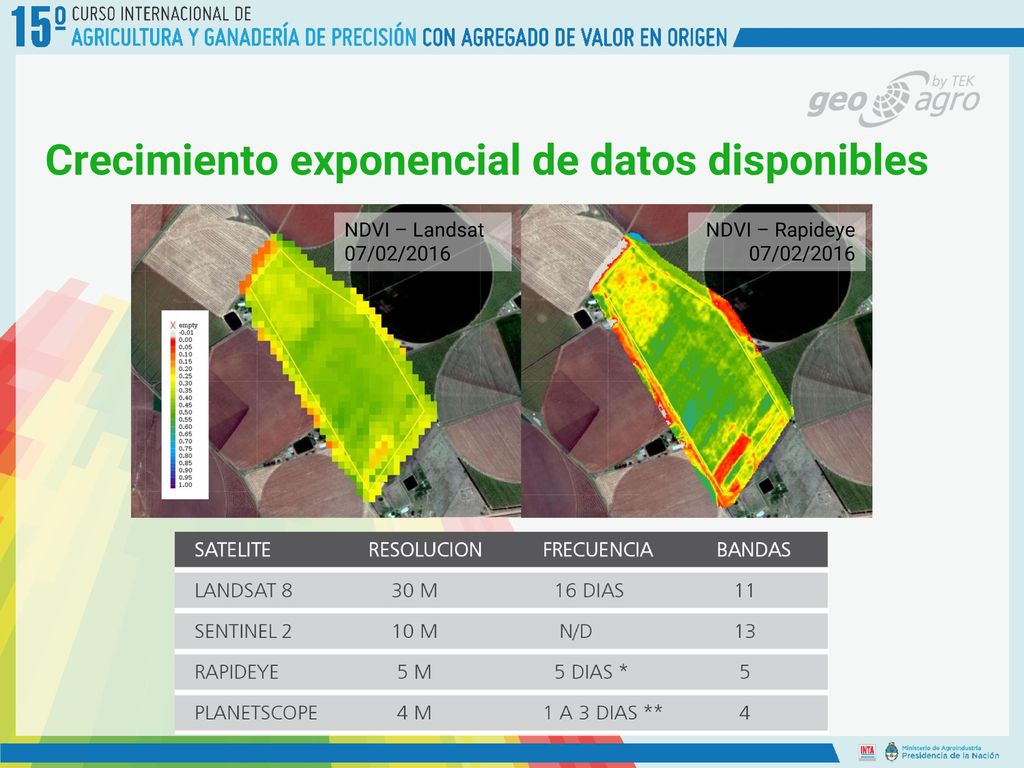Viewport: 1024px width, 768px height.
Task: Click the '5 DIAS *' frequency value
Action: point(591,672)
